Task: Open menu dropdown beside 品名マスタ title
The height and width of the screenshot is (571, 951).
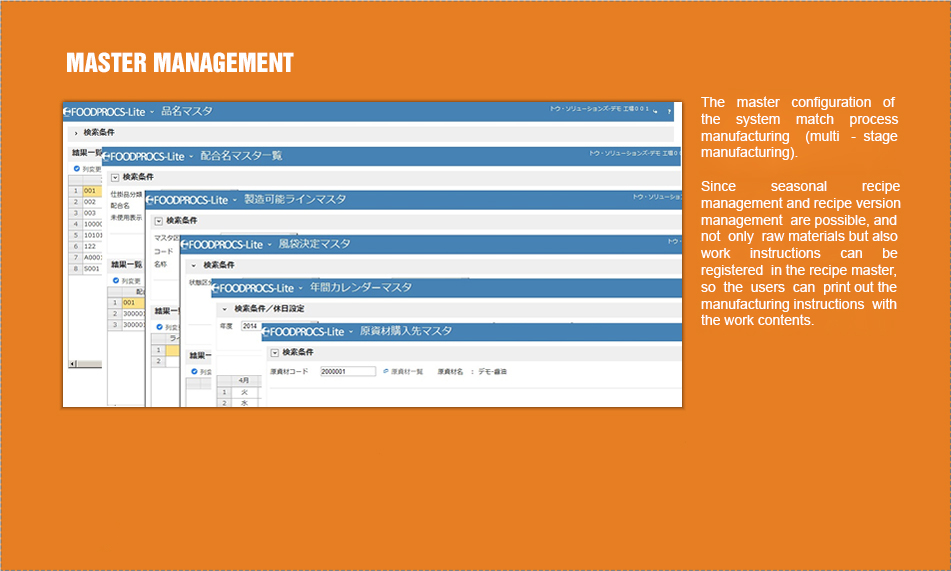Action: point(152,112)
